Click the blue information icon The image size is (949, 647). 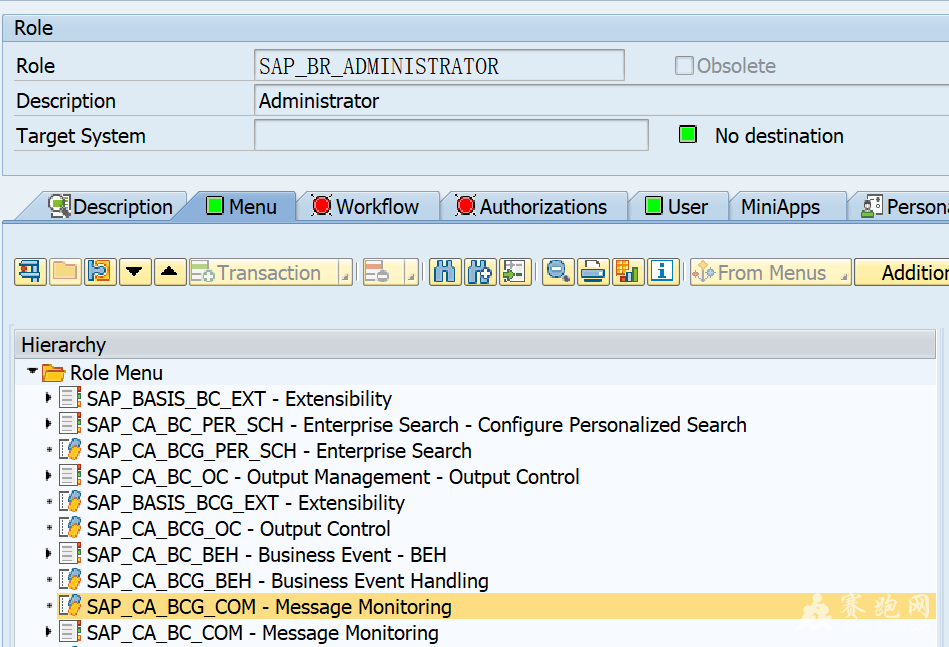(x=663, y=272)
